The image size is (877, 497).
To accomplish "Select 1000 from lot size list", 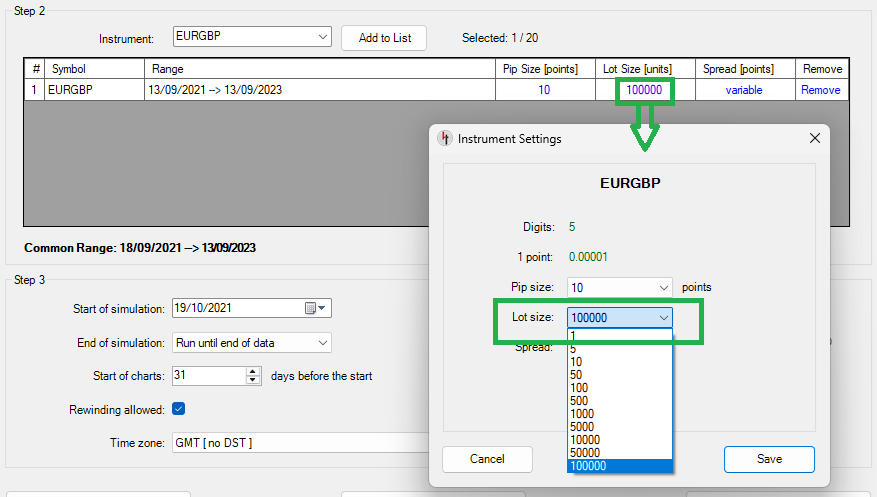I will click(x=583, y=414).
